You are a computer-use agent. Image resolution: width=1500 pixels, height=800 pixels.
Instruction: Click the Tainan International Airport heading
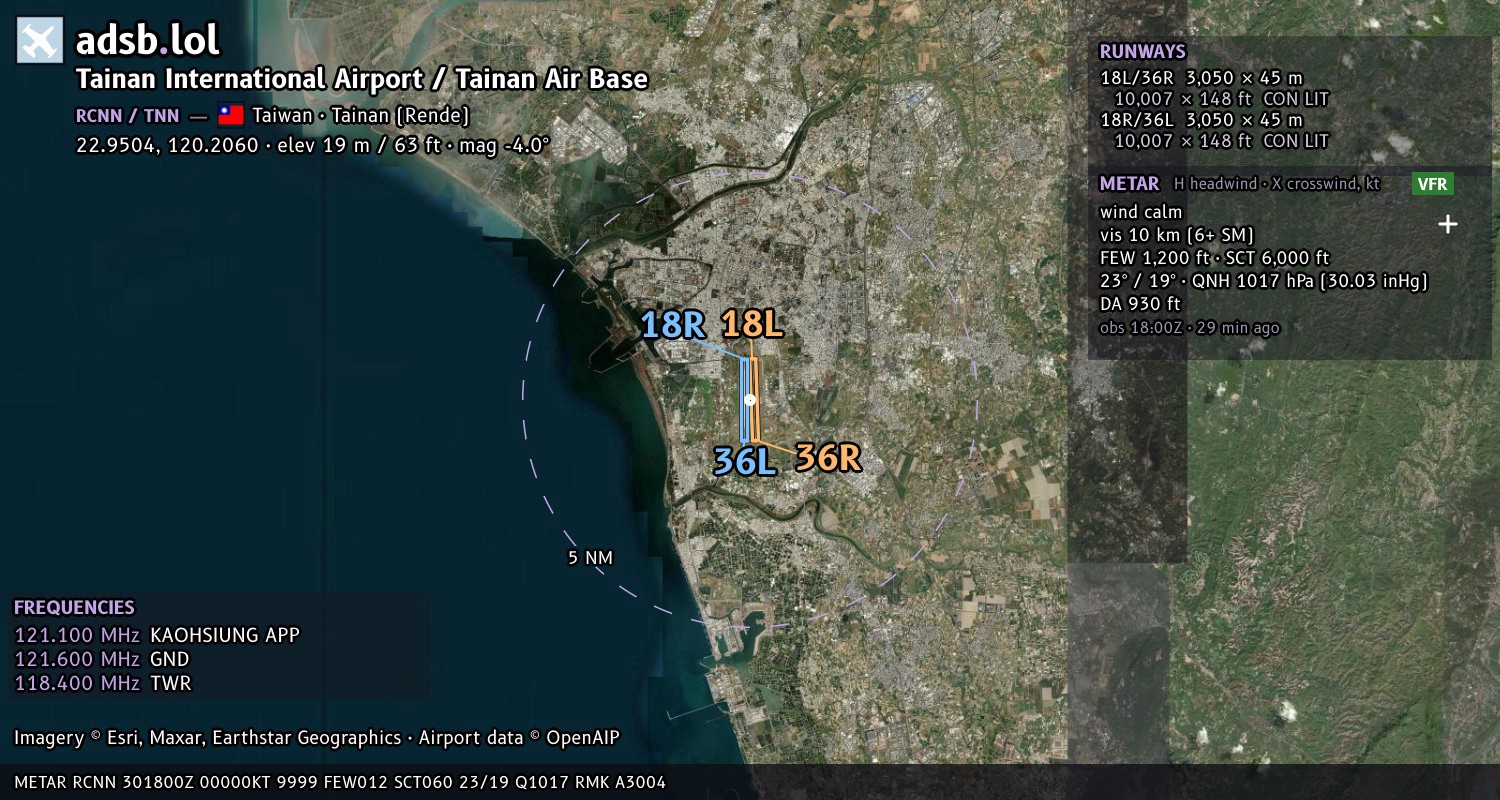click(362, 79)
